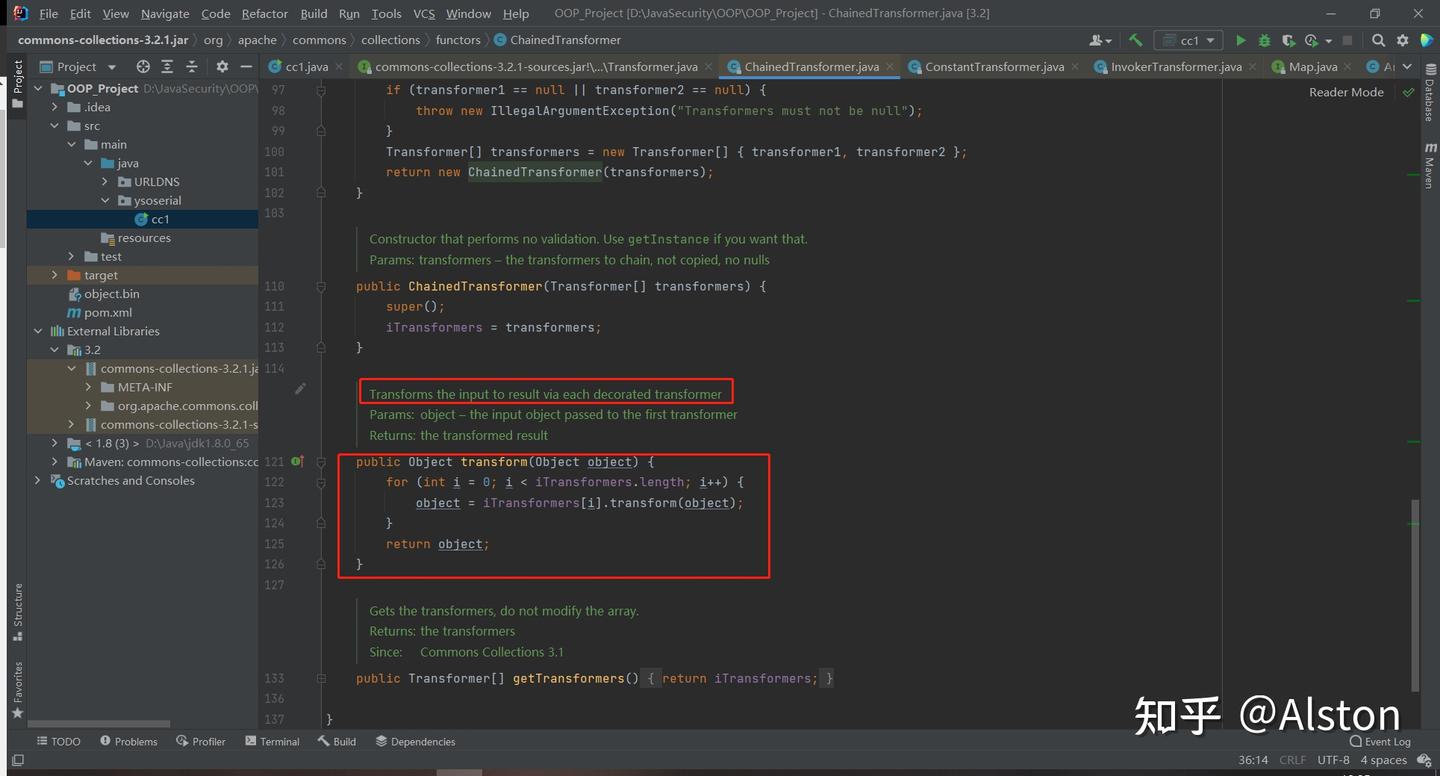This screenshot has height=776, width=1440.
Task: Toggle the tool window bars icon in bottom-left corner
Action: click(x=17, y=760)
